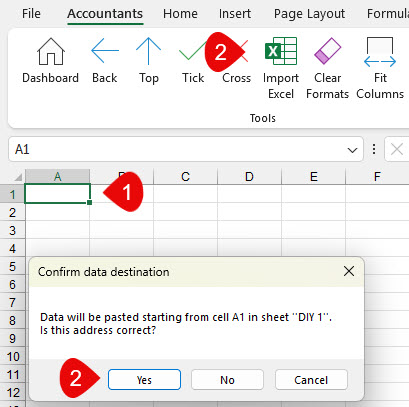Switch to the Insert tab
This screenshot has height=407, width=409.
[235, 14]
